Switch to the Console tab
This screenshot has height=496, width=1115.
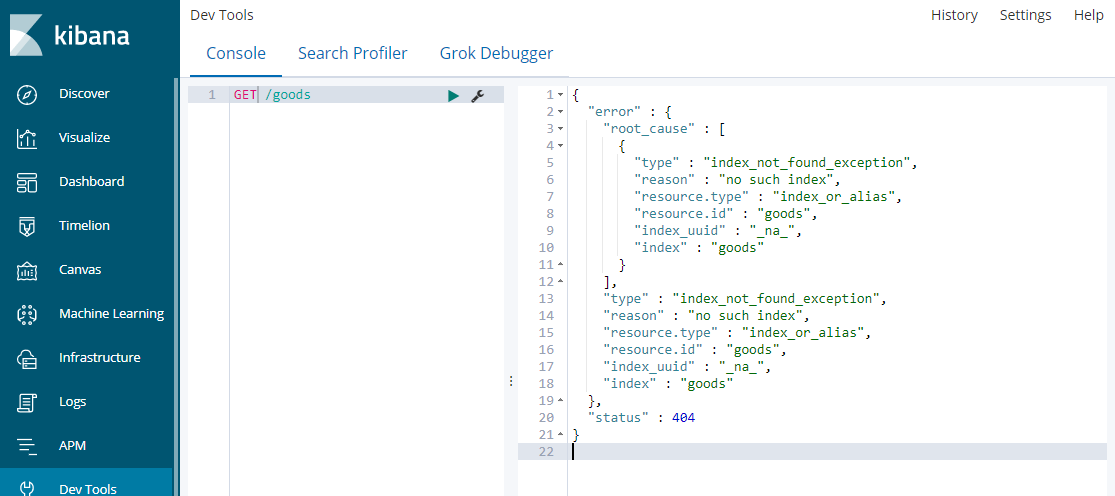[x=236, y=53]
